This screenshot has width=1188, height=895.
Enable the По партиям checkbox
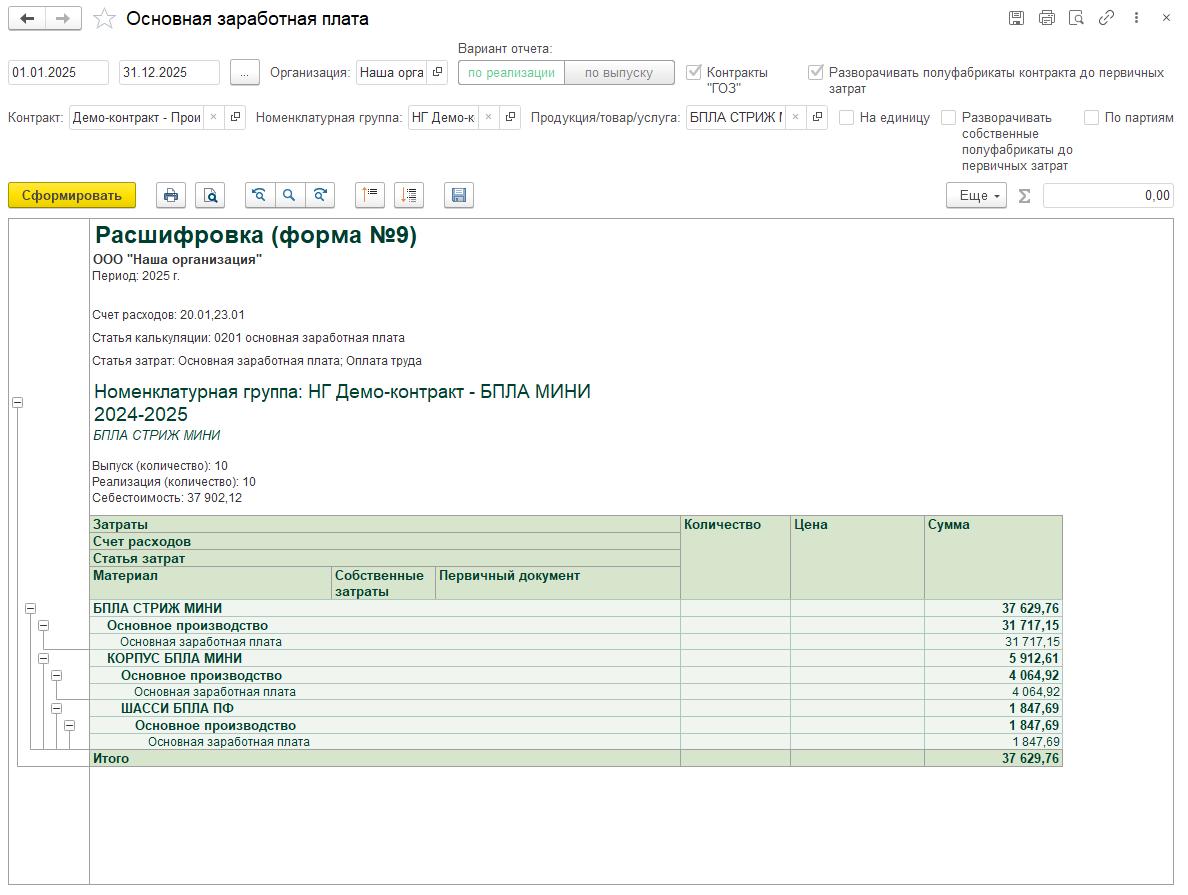pyautogui.click(x=1092, y=117)
